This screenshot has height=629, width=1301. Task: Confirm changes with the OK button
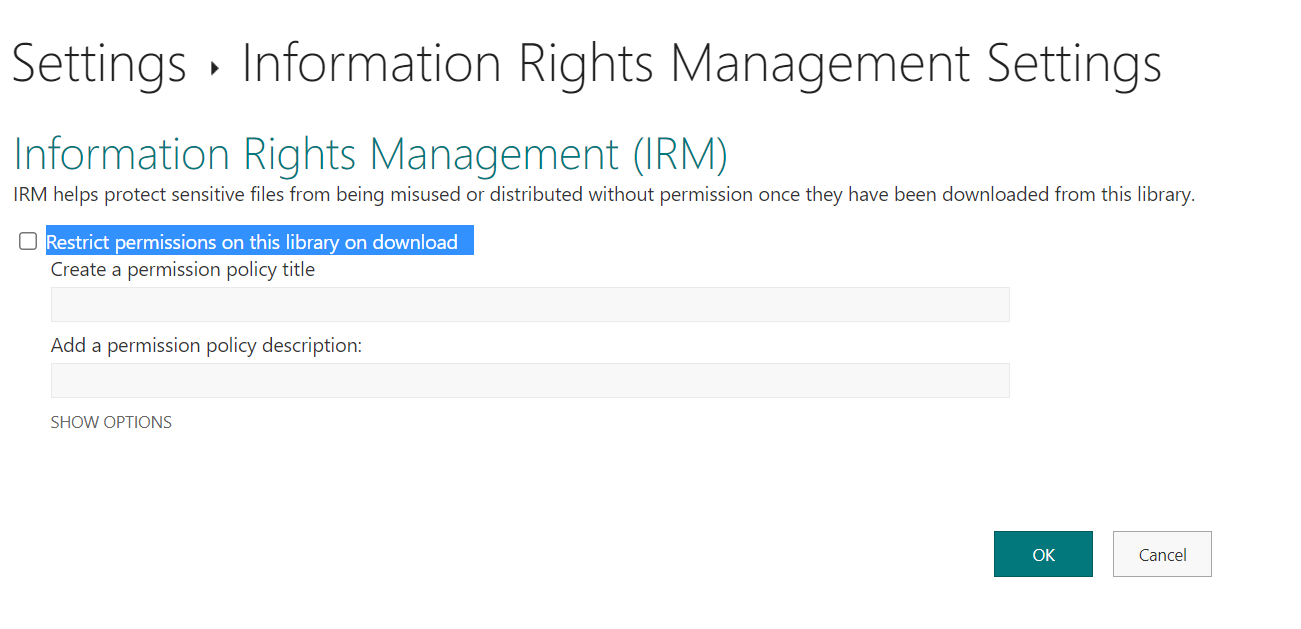pyautogui.click(x=1043, y=554)
